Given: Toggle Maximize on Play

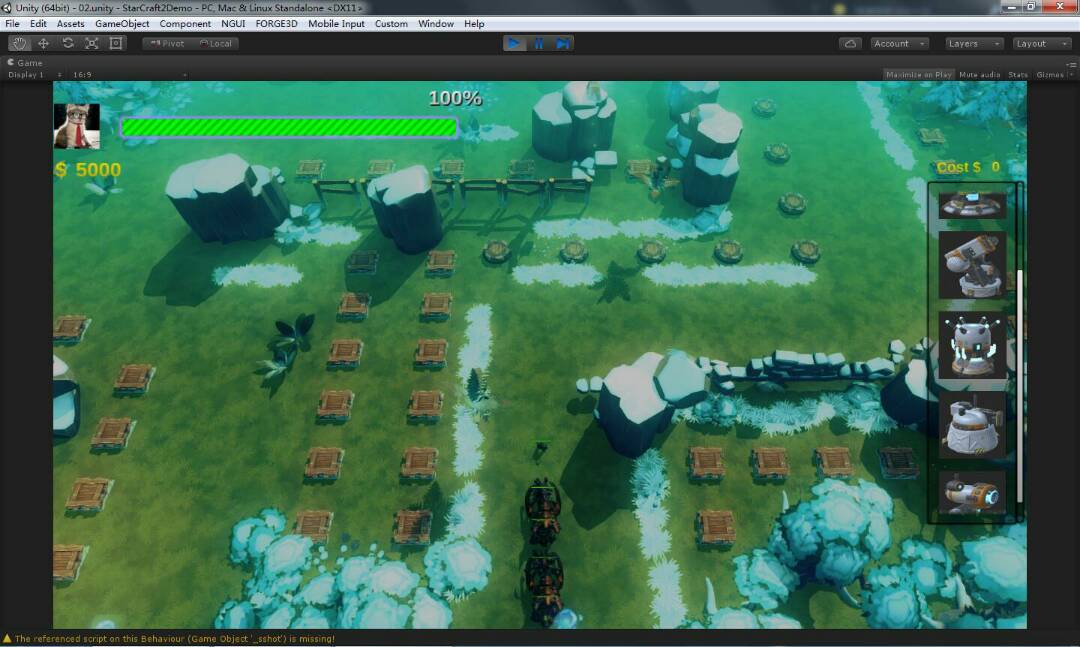Looking at the screenshot, I should point(919,74).
